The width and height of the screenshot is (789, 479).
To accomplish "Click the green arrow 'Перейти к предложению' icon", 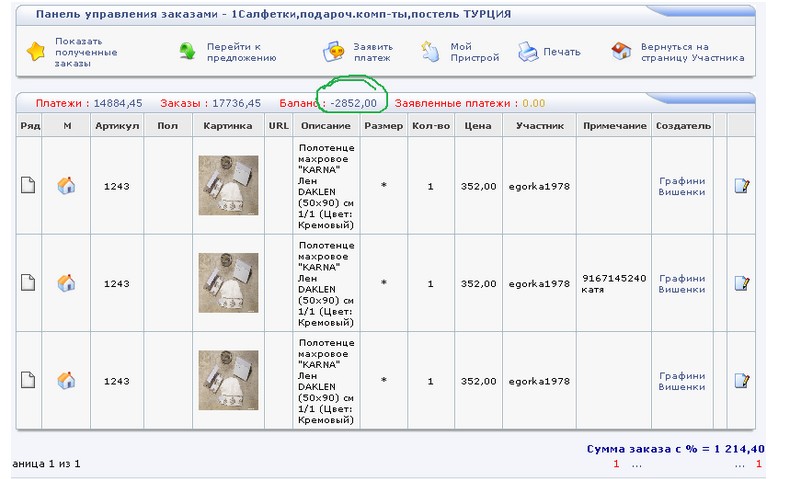I will point(186,52).
